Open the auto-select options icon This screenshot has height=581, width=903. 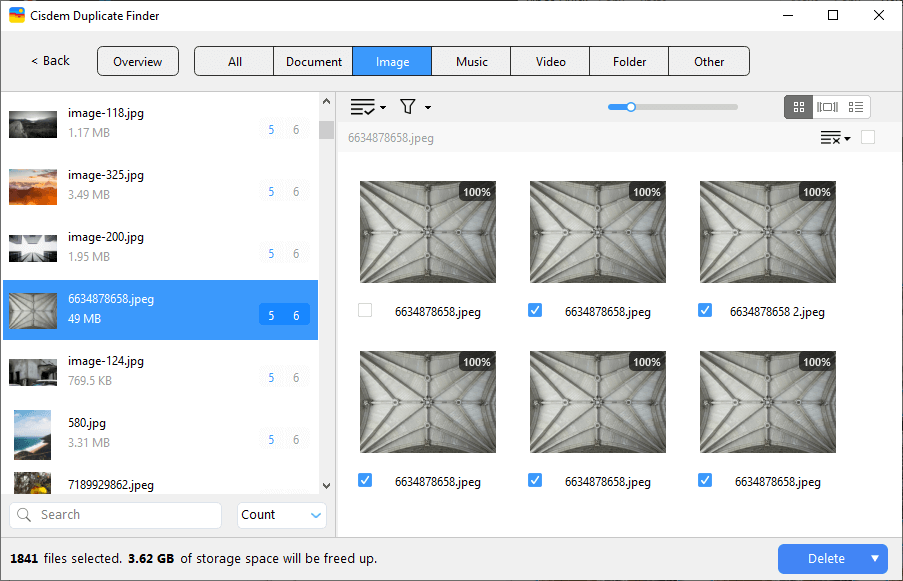click(365, 107)
